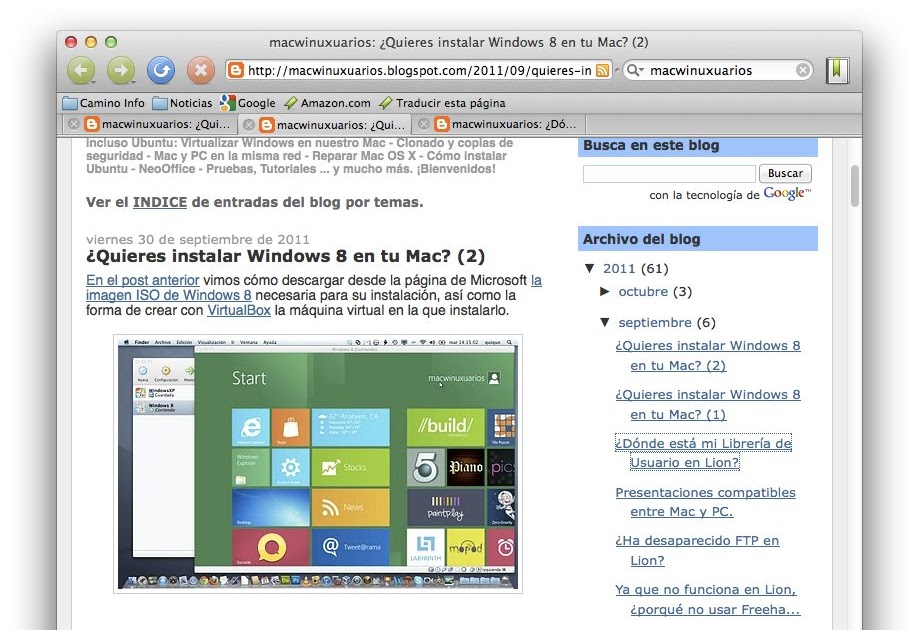Viewport: 919px width, 630px height.
Task: Open the Amazon.com bookmark
Action: (x=327, y=103)
